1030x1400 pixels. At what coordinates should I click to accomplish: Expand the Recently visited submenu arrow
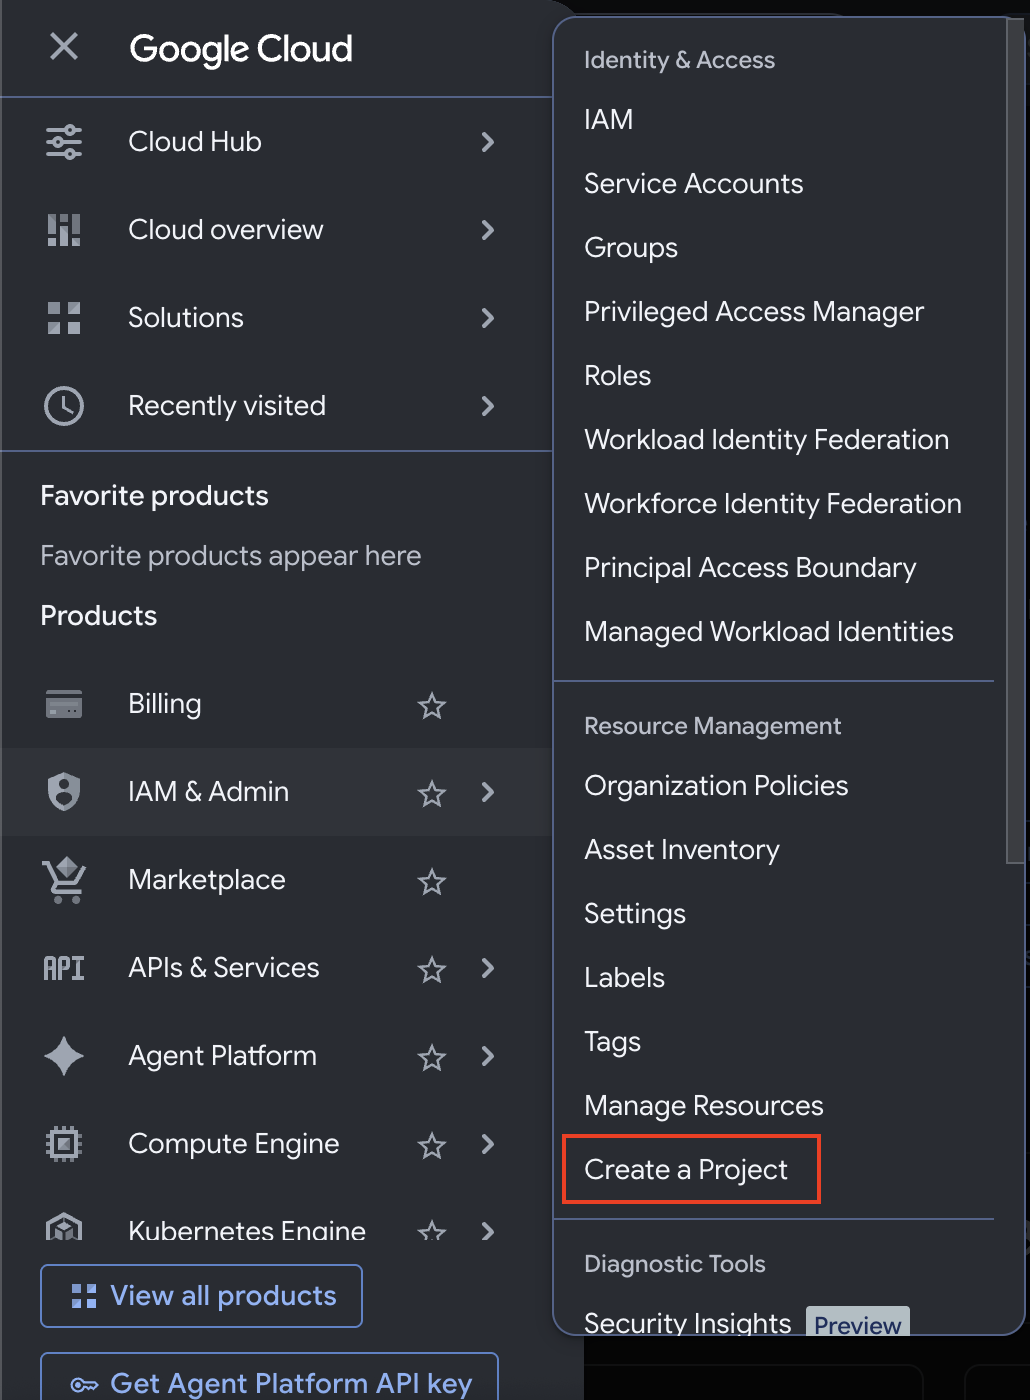pyautogui.click(x=488, y=406)
